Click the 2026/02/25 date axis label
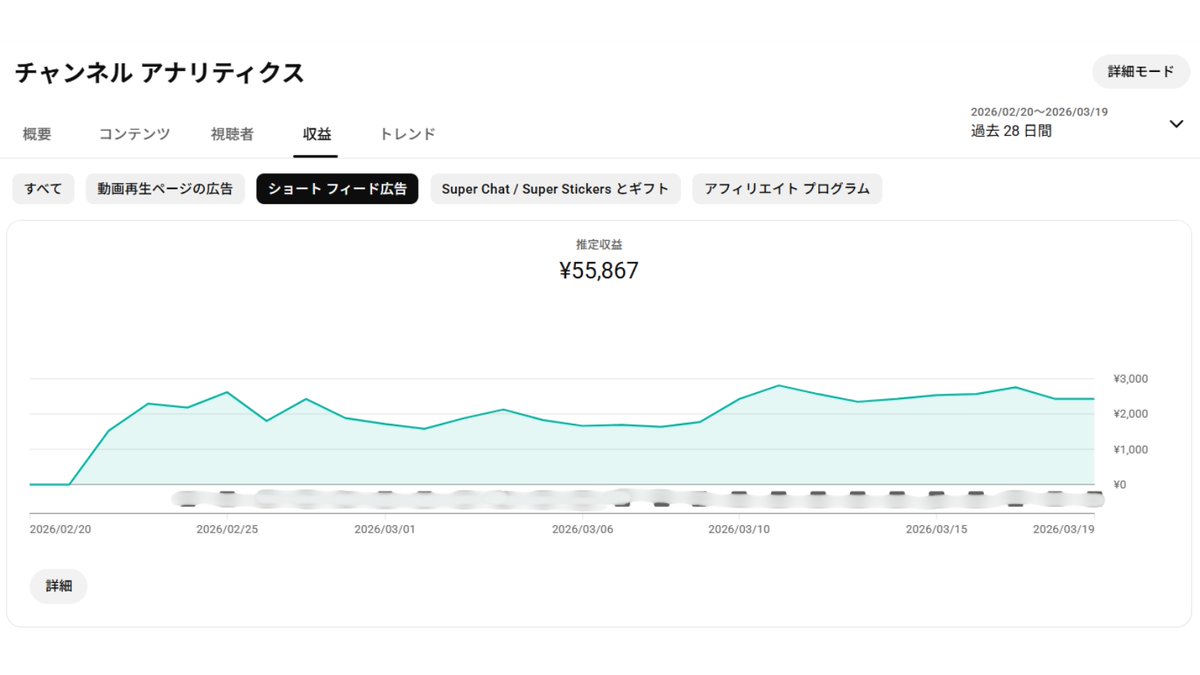 point(227,529)
